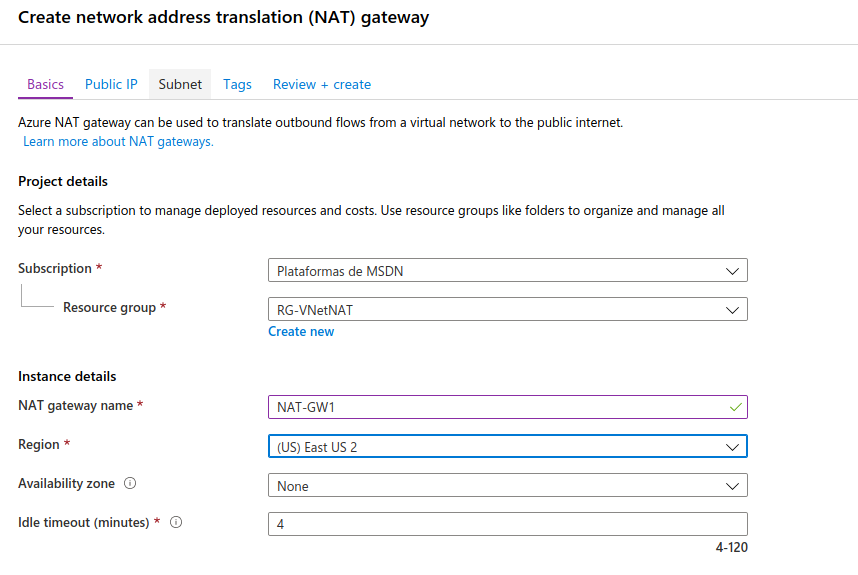858x575 pixels.
Task: Click the 'Create new' resource group link
Action: (301, 332)
